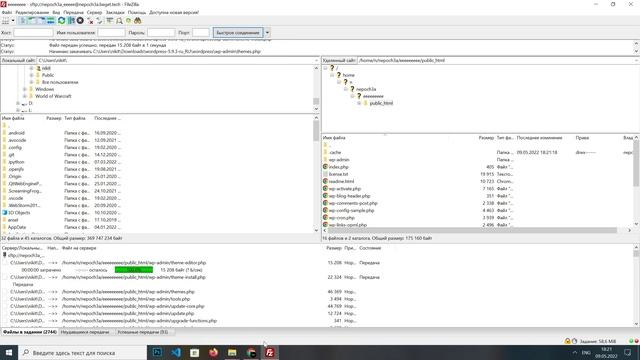The width and height of the screenshot is (640, 360).
Task: Open Firefox from the taskbar
Action: (213, 353)
